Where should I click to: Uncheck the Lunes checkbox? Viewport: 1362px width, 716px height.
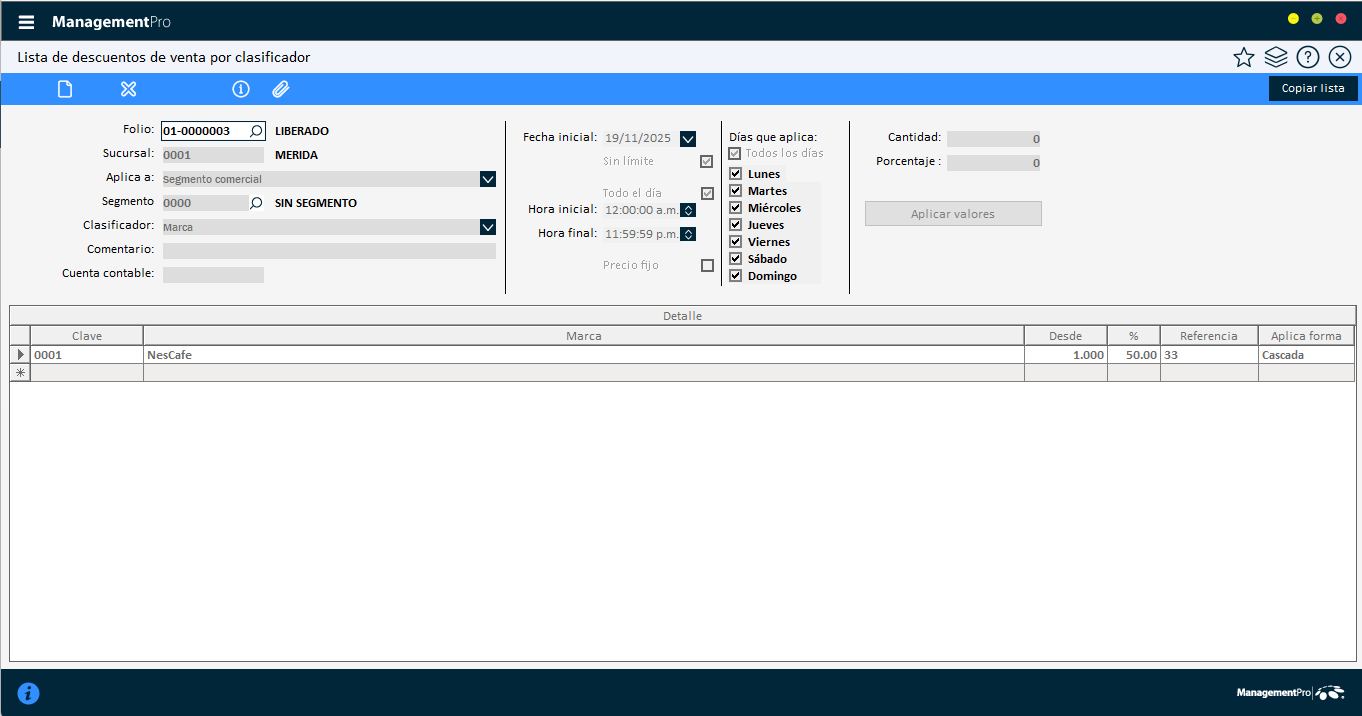[736, 174]
